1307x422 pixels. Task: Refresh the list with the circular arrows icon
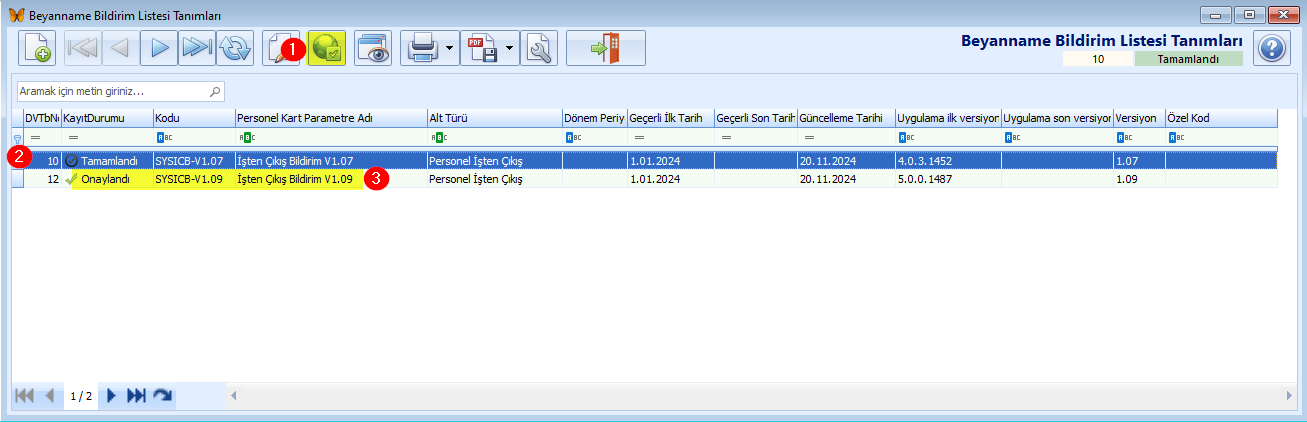click(235, 48)
